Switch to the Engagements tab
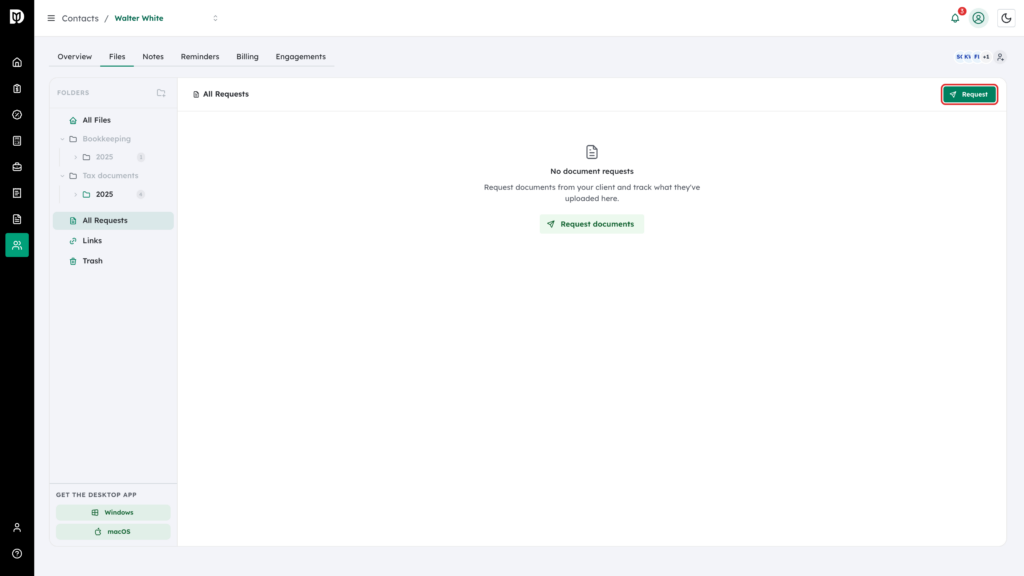The width and height of the screenshot is (1024, 576). pyautogui.click(x=300, y=57)
